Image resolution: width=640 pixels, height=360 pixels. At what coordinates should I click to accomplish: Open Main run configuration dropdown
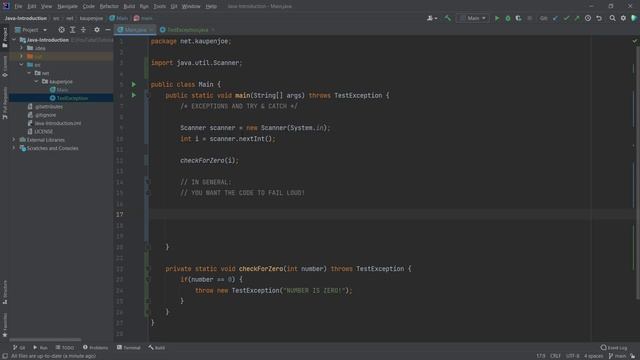pyautogui.click(x=473, y=18)
